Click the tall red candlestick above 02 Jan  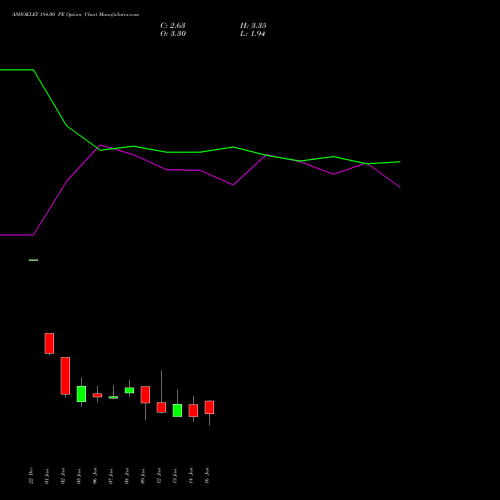[65, 376]
